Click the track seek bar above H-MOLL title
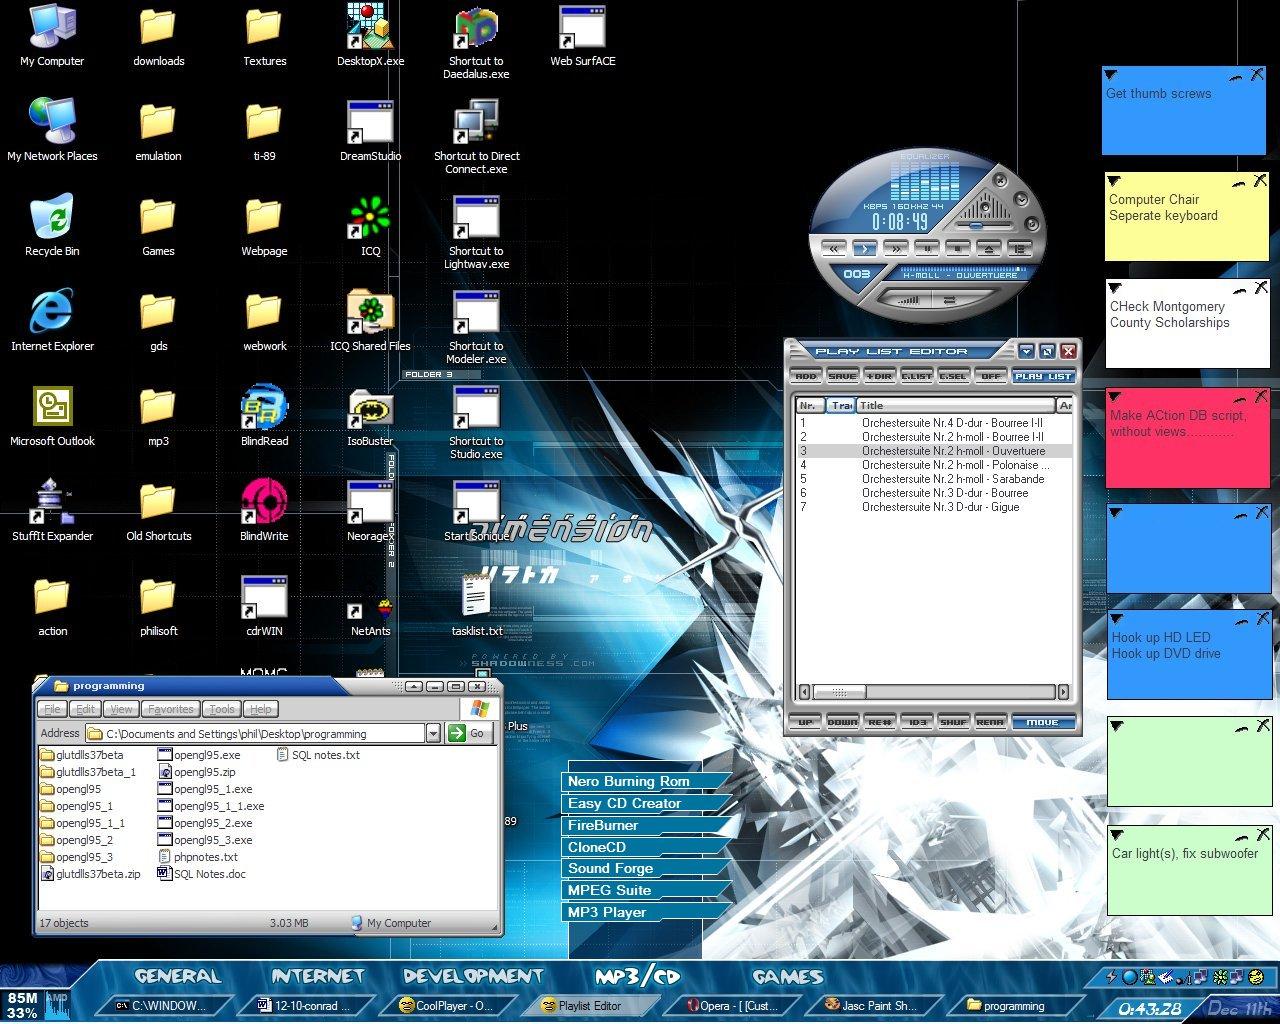The height and width of the screenshot is (1024, 1280). (963, 269)
